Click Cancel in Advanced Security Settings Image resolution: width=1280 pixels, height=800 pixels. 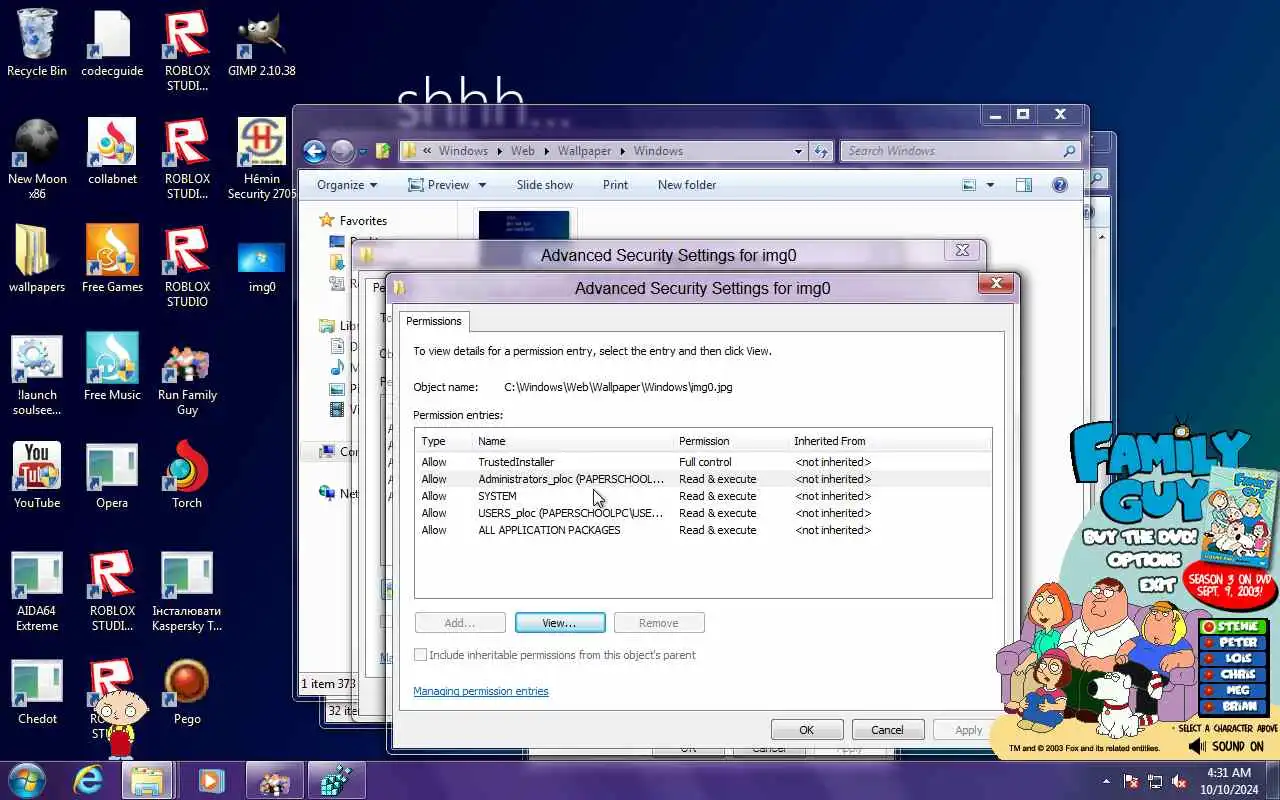coord(887,730)
